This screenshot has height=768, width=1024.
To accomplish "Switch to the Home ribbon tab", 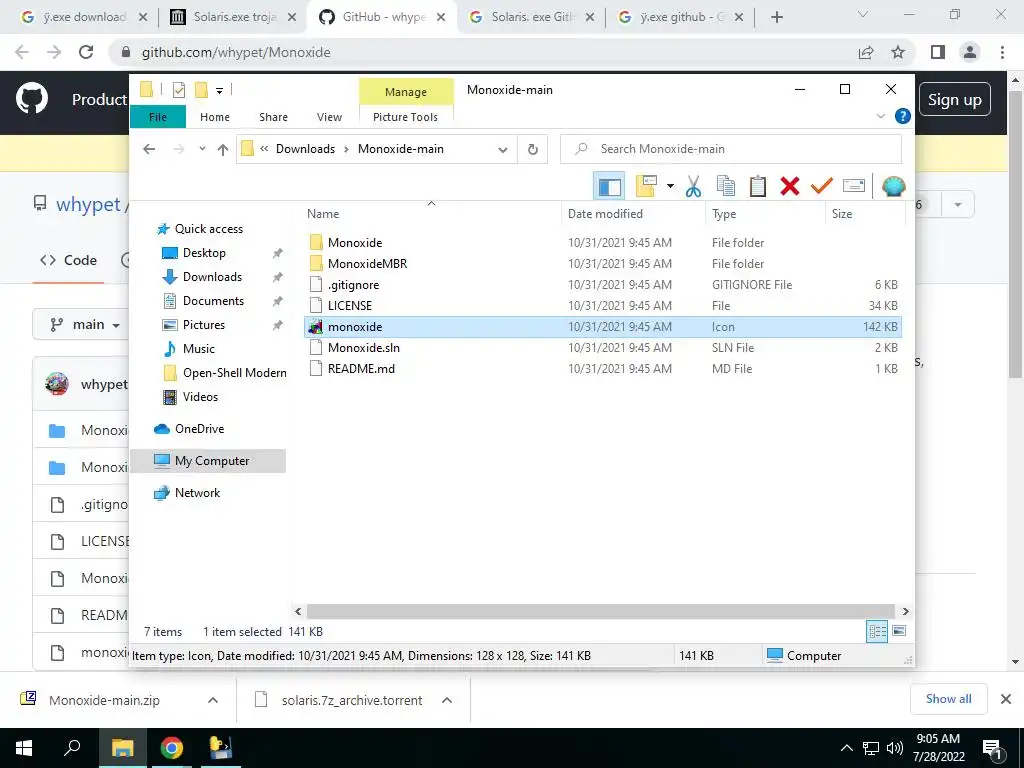I will [215, 117].
